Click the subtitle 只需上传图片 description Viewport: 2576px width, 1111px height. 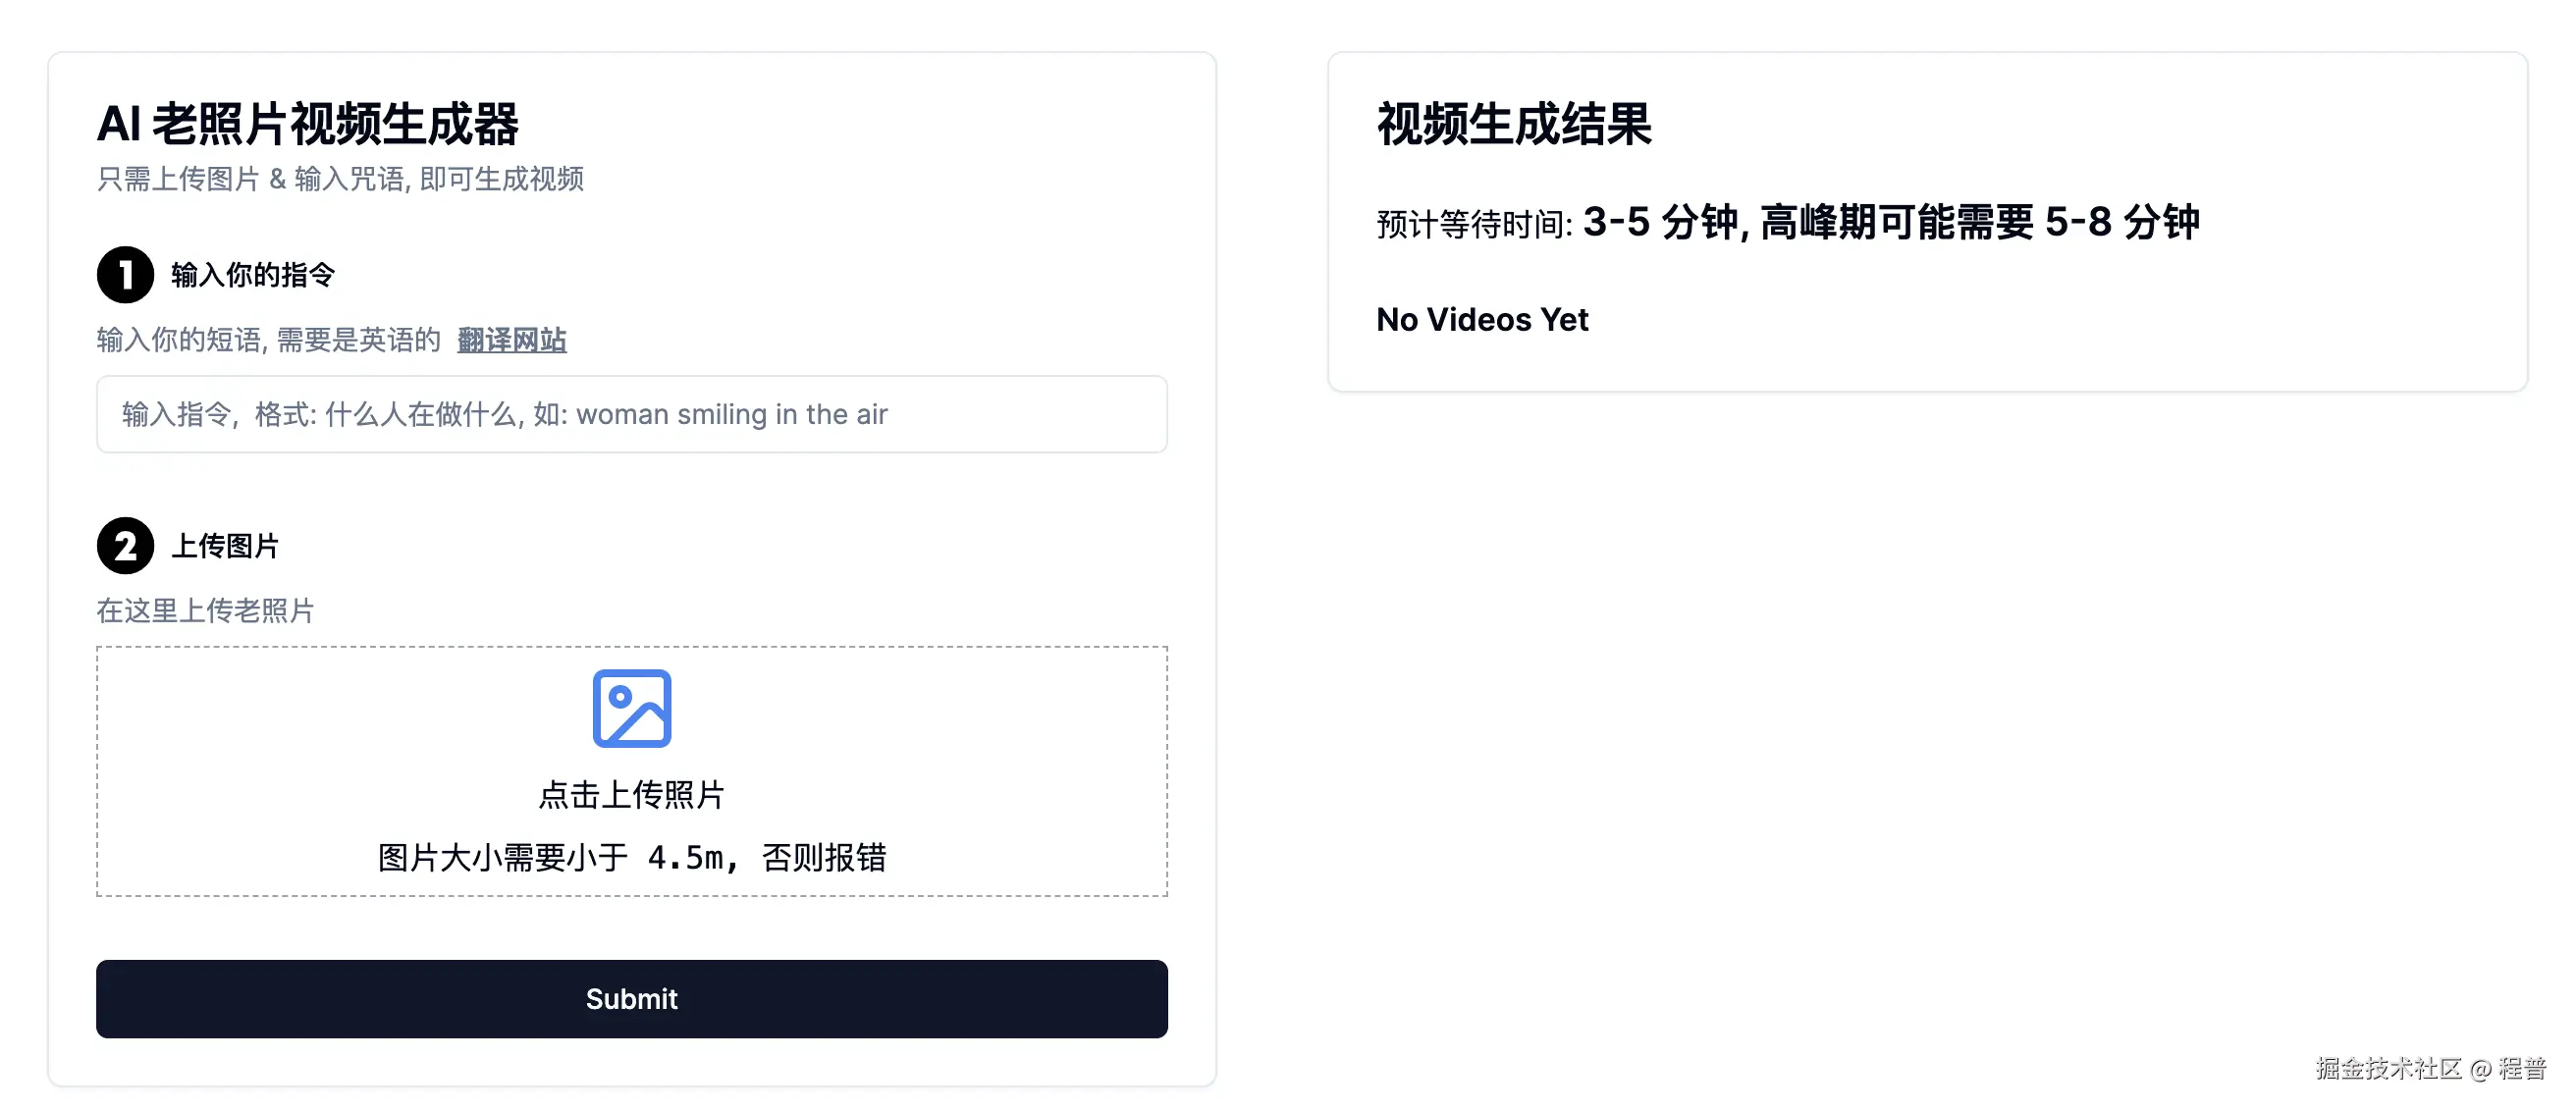tap(340, 179)
